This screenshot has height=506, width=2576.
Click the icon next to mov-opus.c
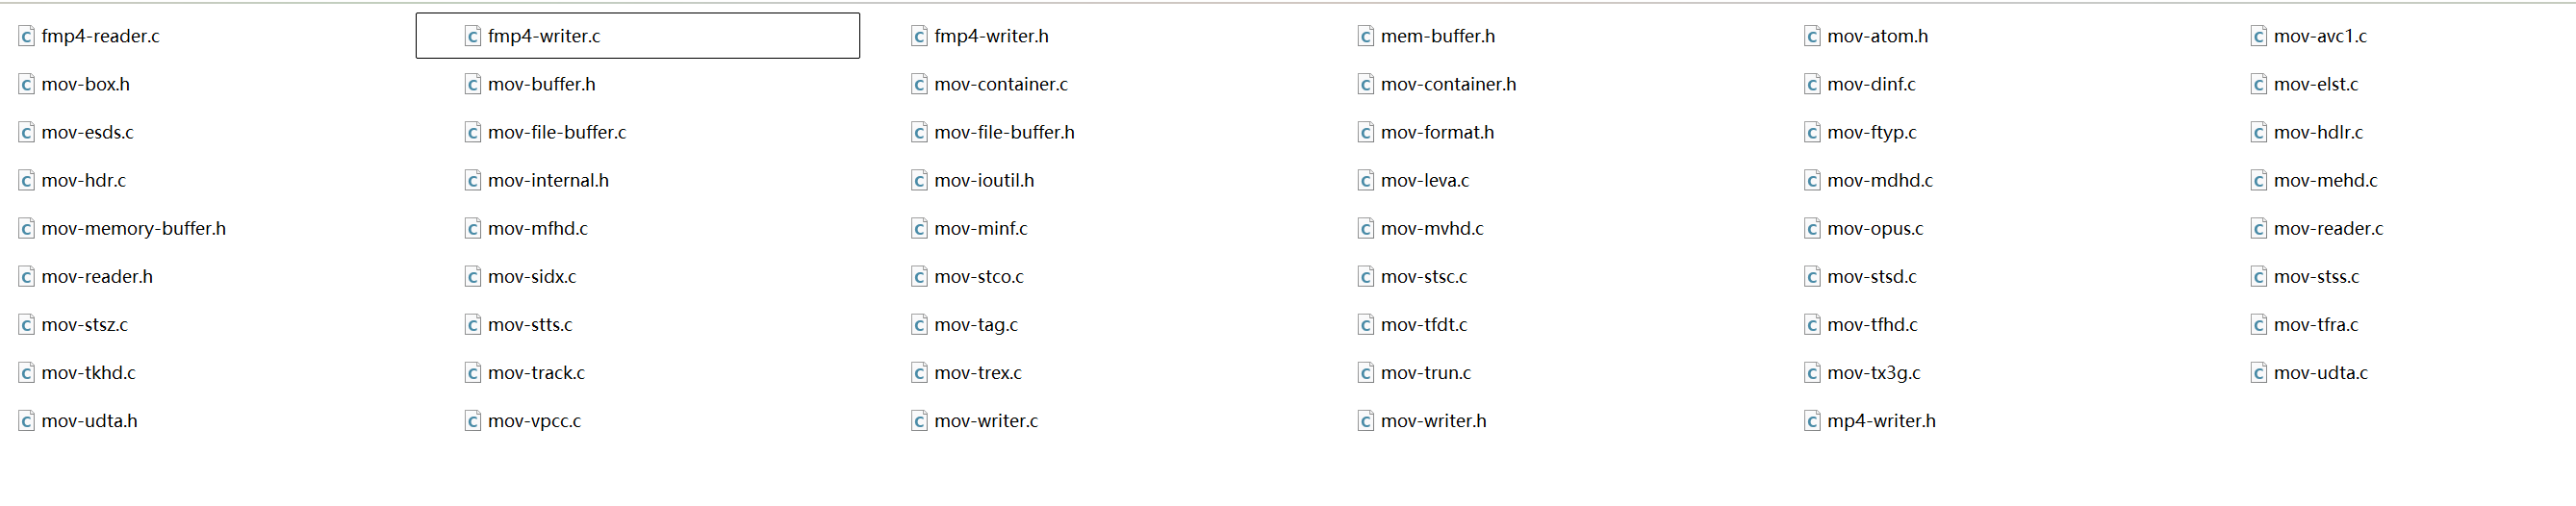pos(1812,229)
